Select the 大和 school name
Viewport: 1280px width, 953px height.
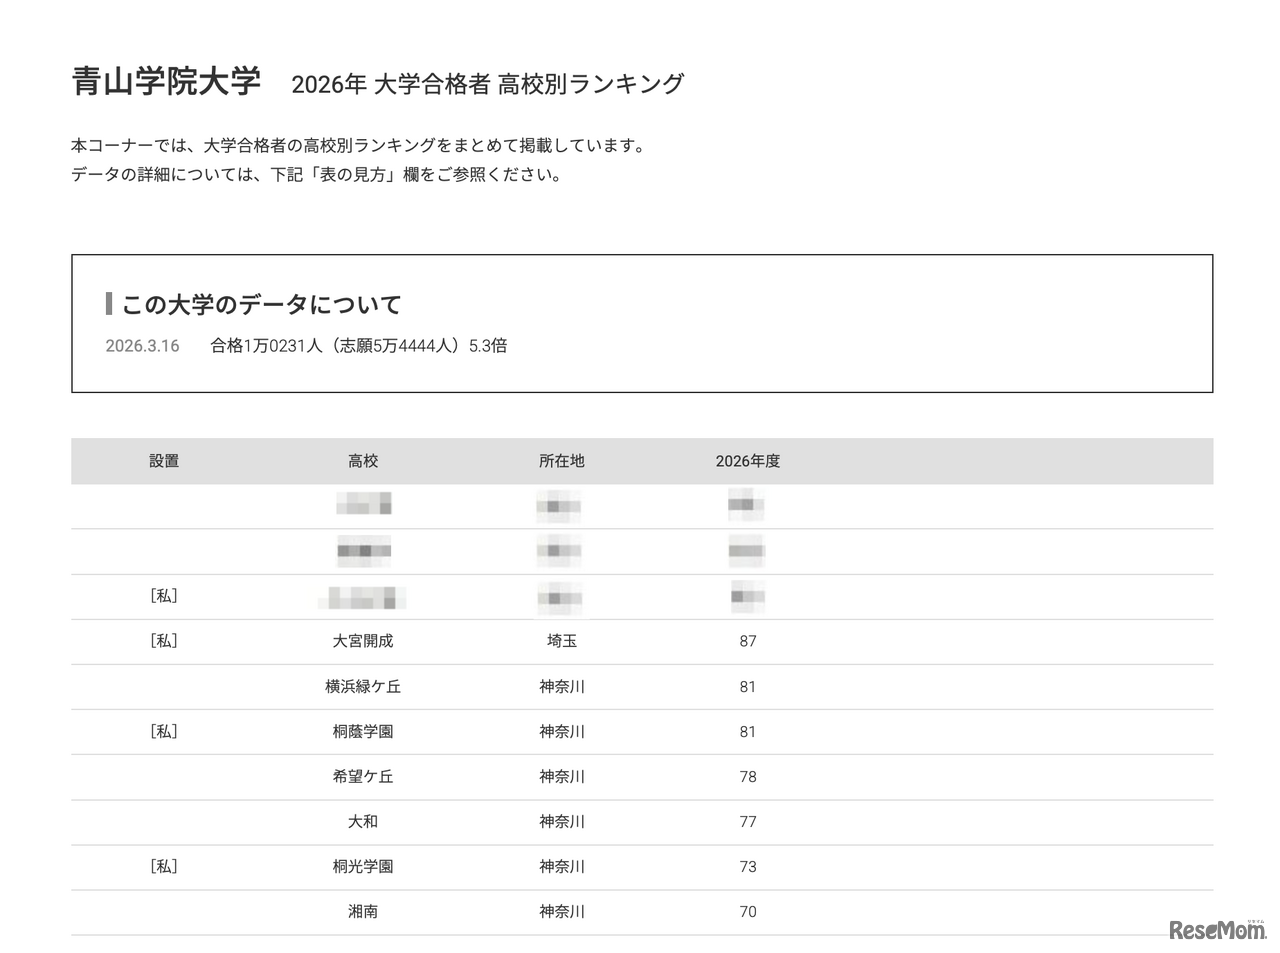pyautogui.click(x=363, y=821)
